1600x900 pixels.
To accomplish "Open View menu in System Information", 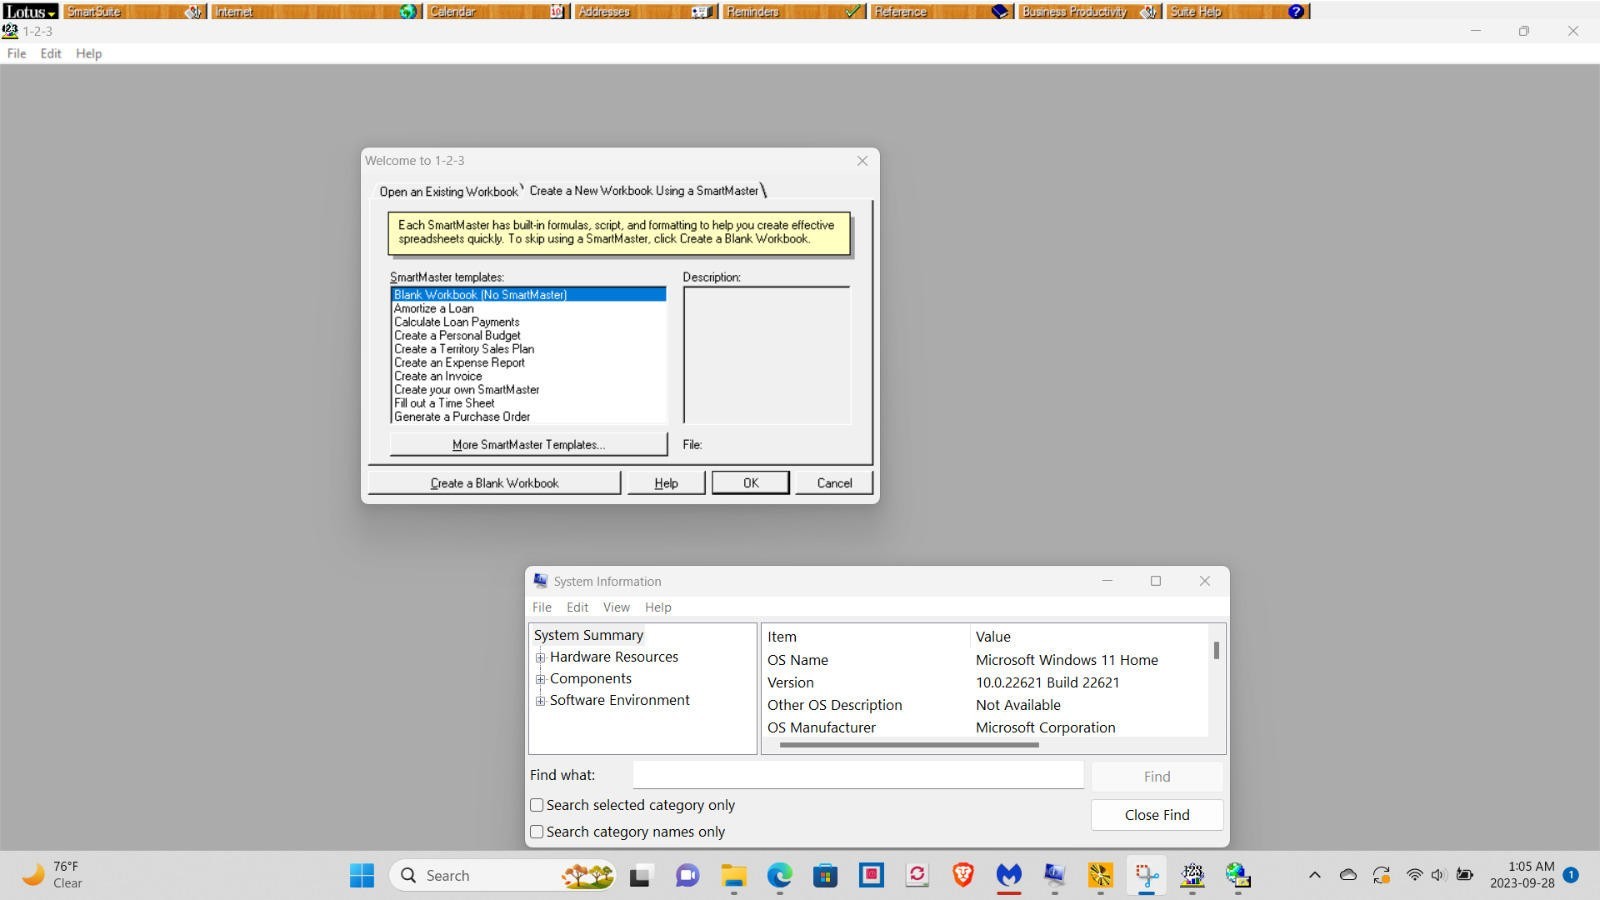I will coord(616,607).
